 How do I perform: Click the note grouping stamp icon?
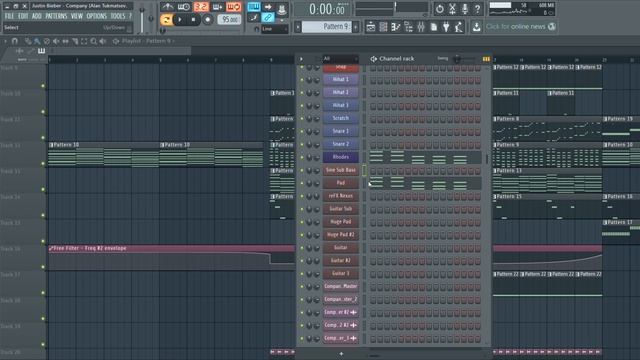click(282, 8)
